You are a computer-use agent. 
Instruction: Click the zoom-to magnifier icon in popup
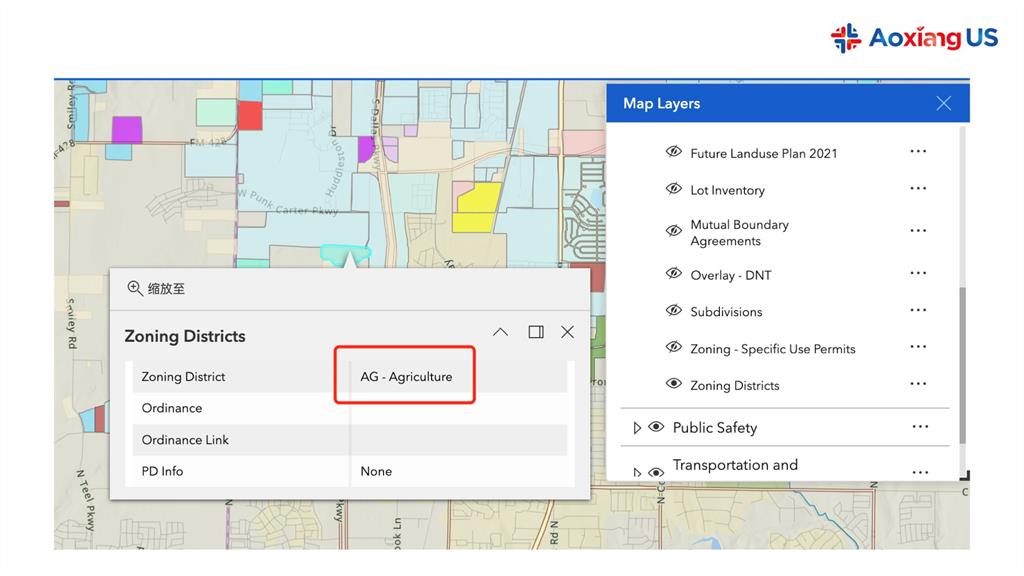[135, 289]
